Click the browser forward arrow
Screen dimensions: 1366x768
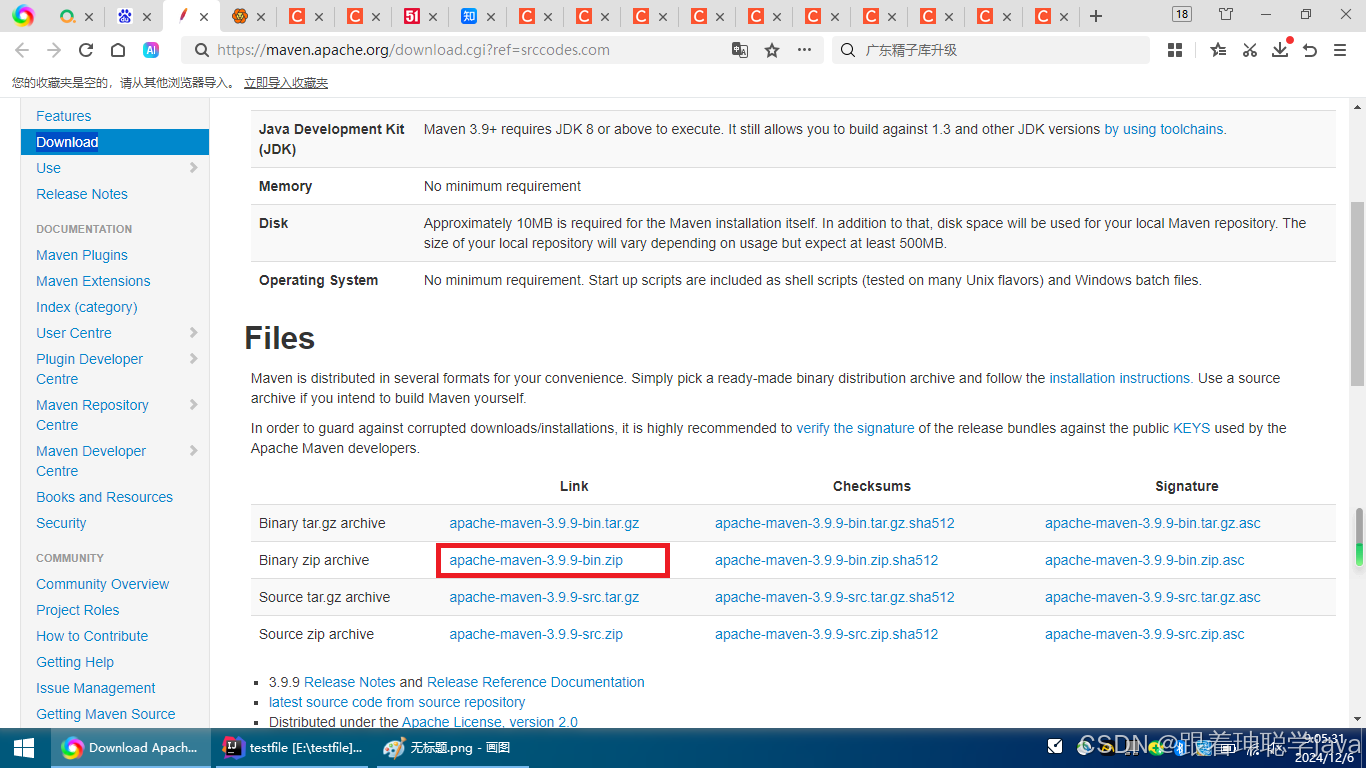tap(54, 50)
